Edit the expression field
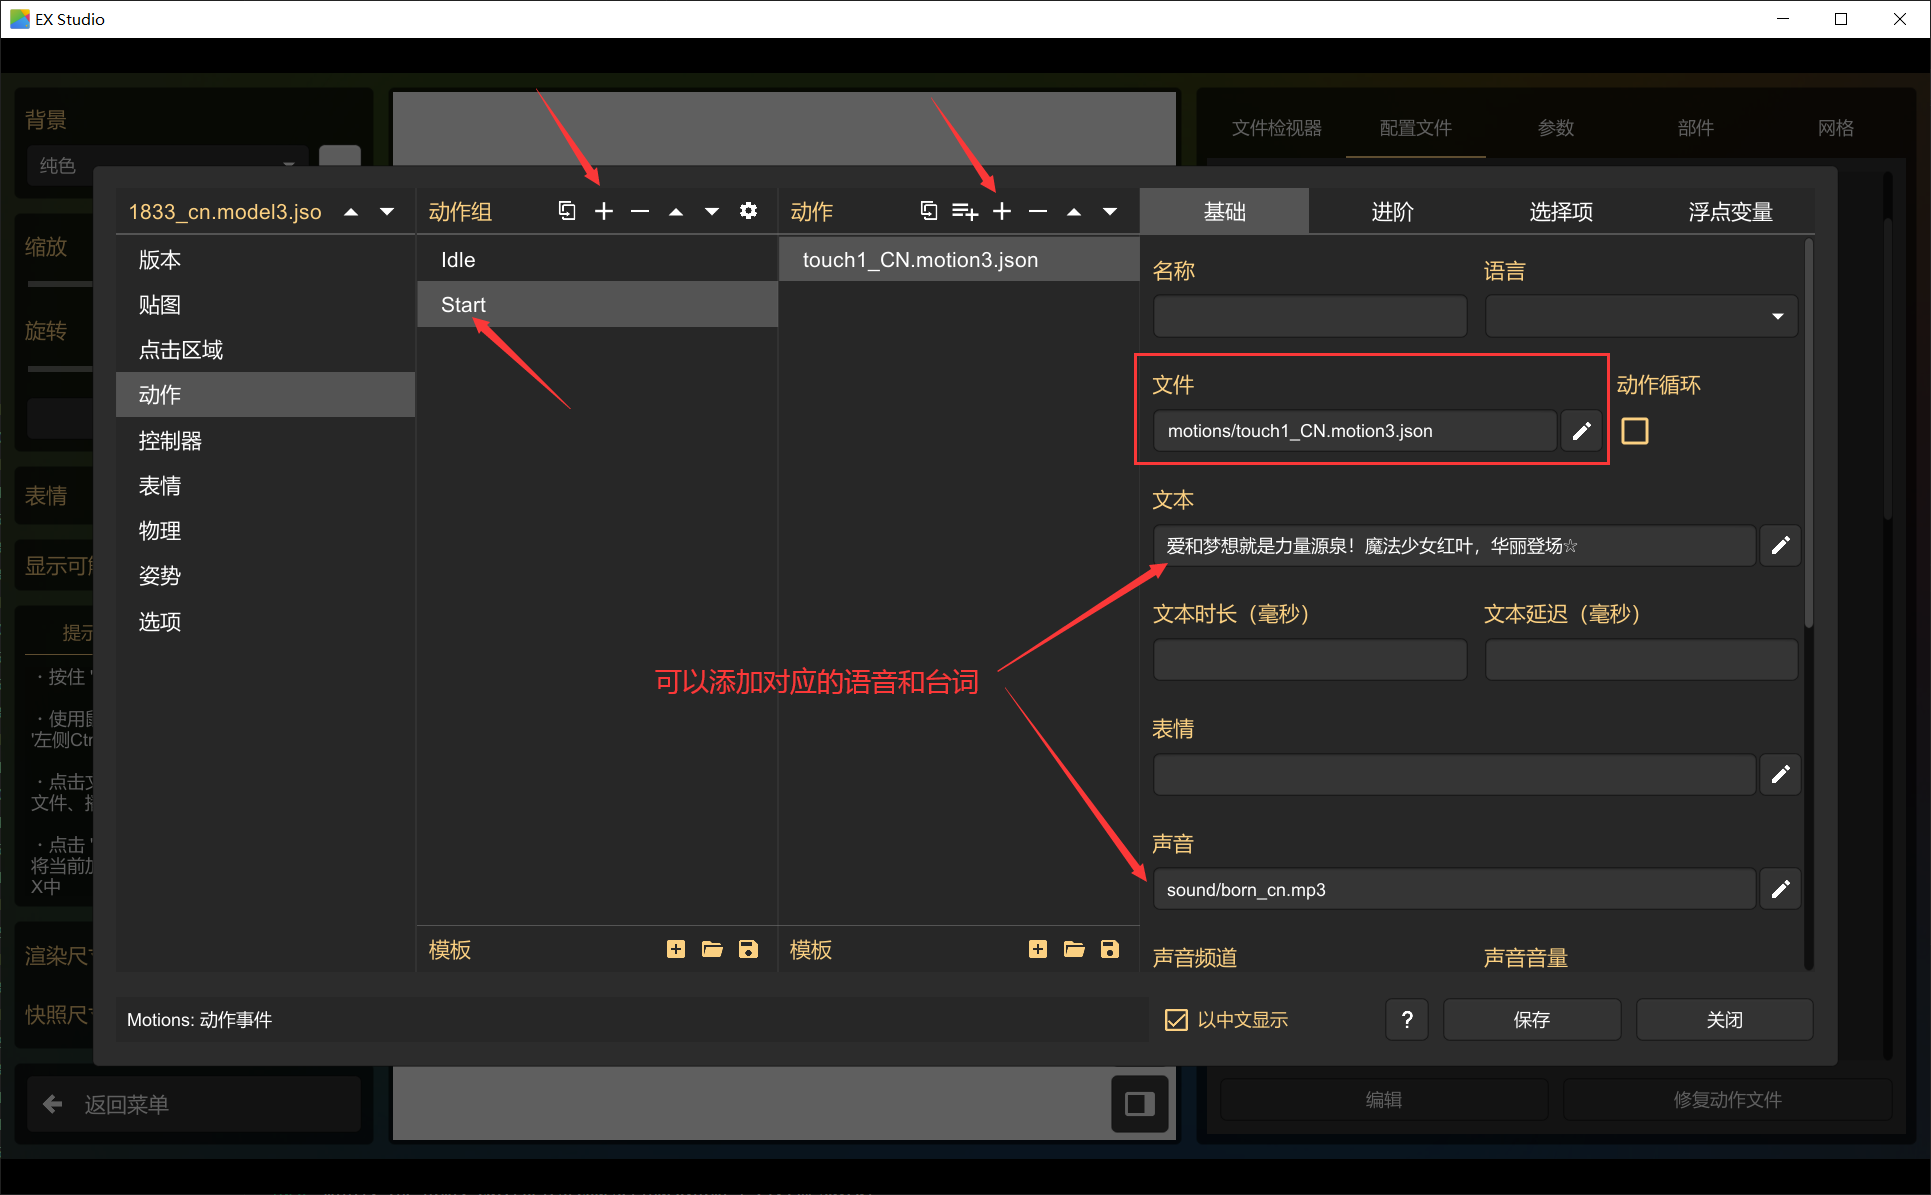Image resolution: width=1931 pixels, height=1195 pixels. pos(1780,774)
